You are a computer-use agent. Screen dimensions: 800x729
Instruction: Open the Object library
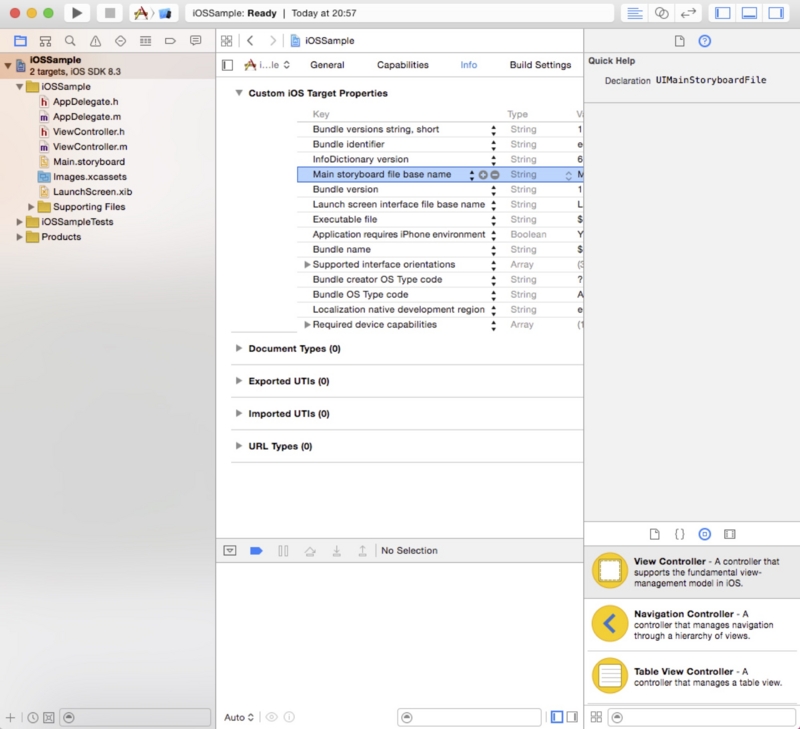coord(705,534)
